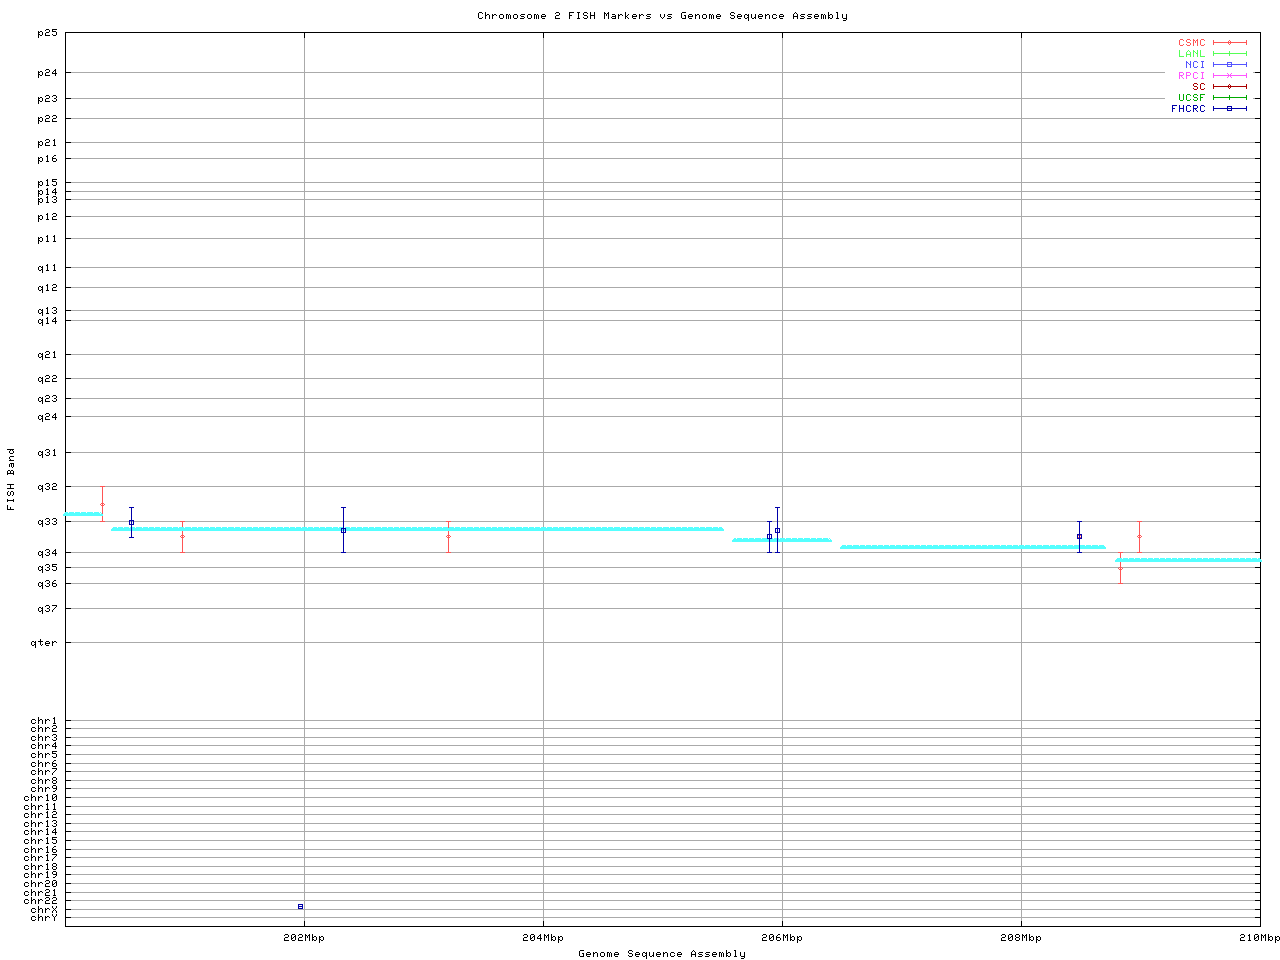Click the qter y-axis band label
1280x960 pixels.
tap(44, 643)
